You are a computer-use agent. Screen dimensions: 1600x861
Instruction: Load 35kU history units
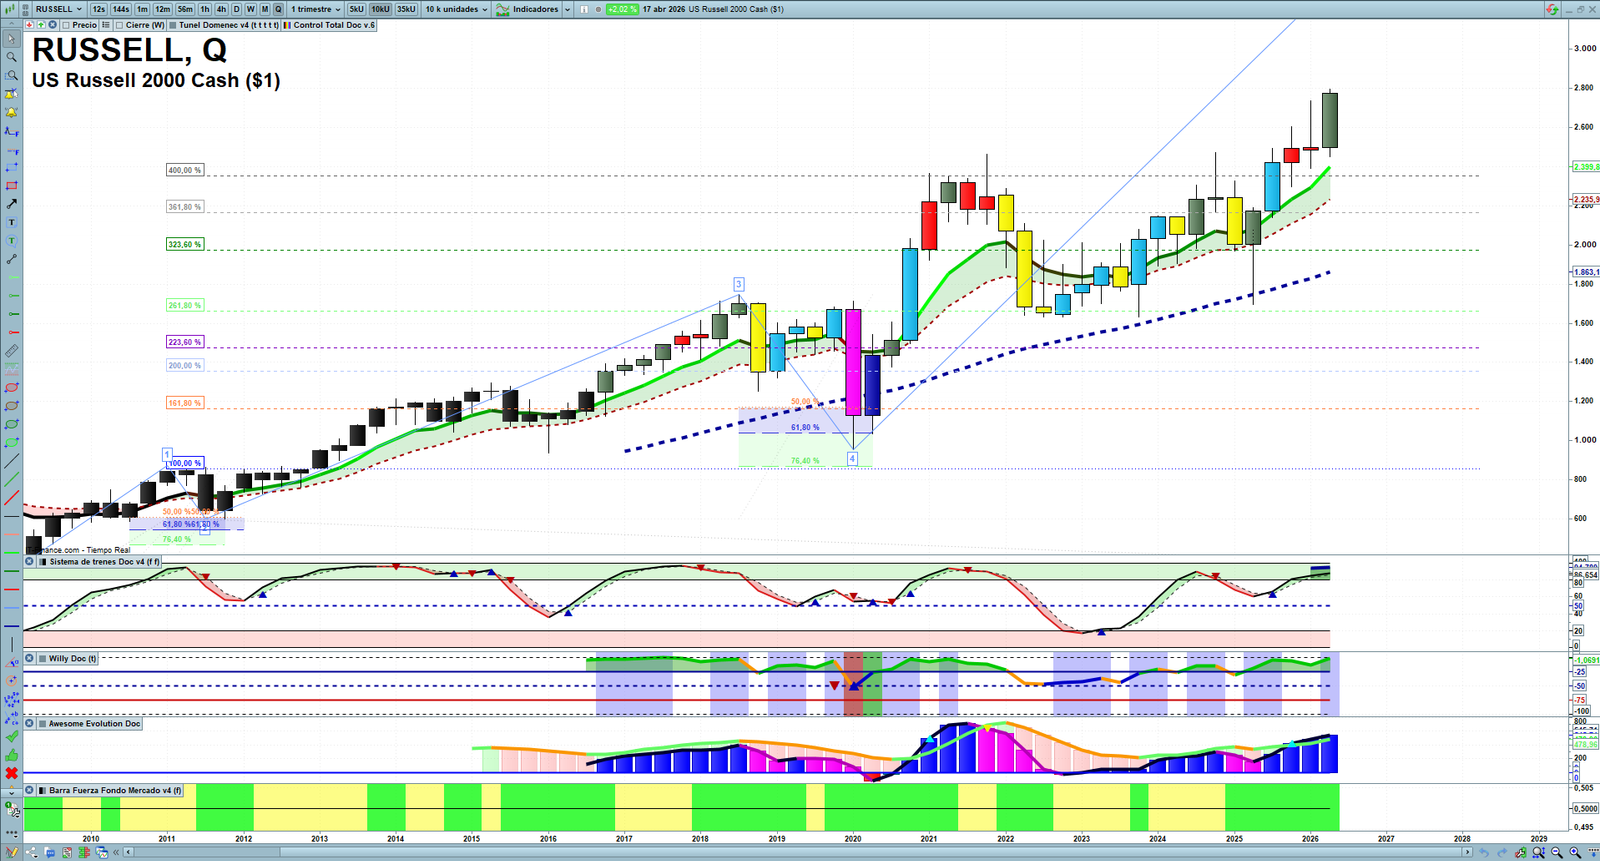tap(406, 9)
